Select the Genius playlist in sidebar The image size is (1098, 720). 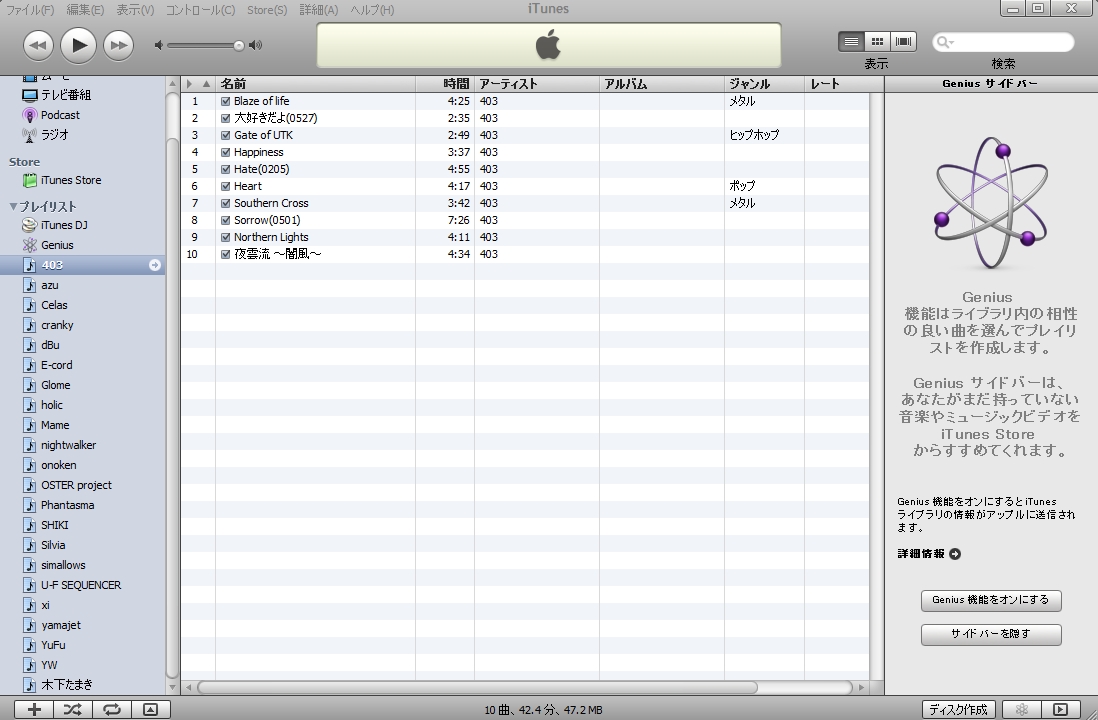coord(57,245)
